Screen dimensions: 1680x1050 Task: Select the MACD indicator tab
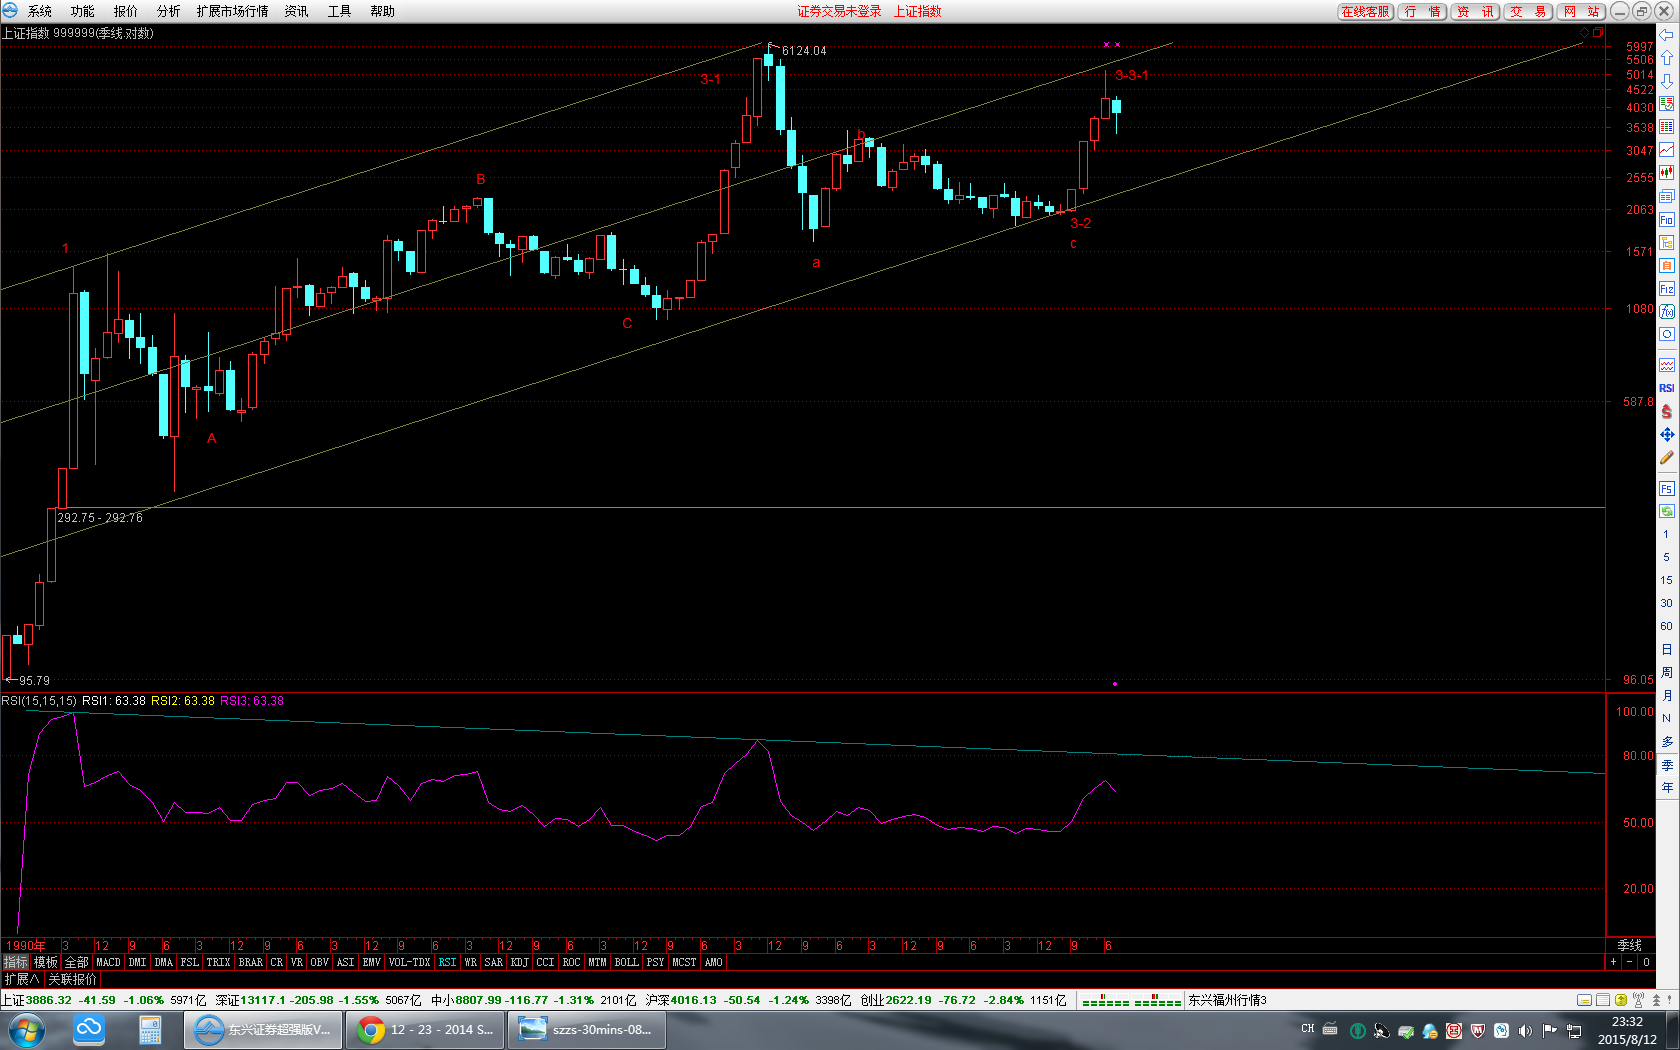pos(108,962)
